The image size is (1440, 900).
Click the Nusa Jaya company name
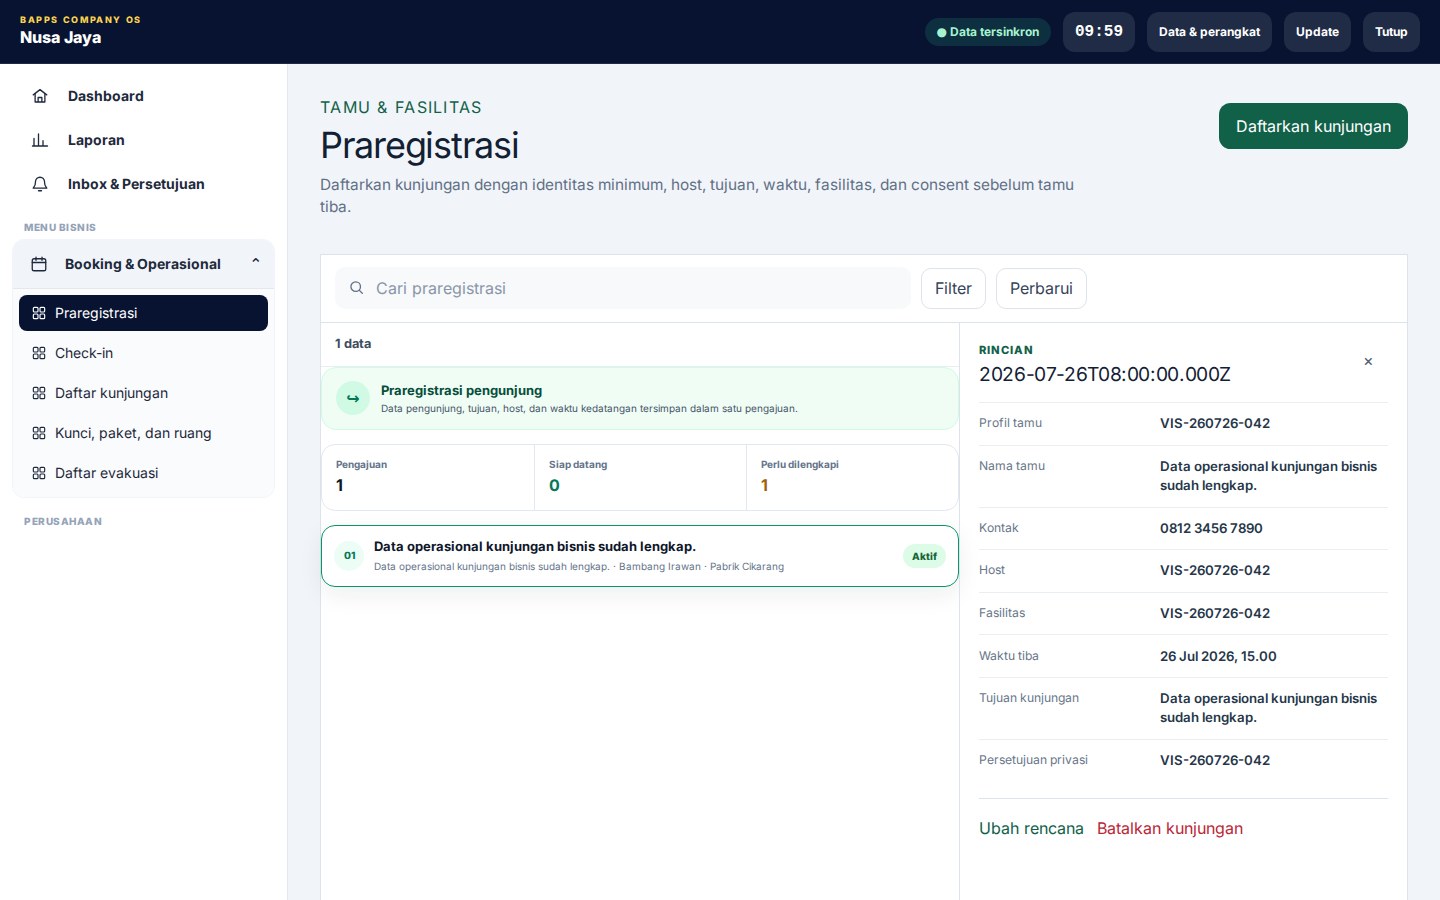pos(61,38)
